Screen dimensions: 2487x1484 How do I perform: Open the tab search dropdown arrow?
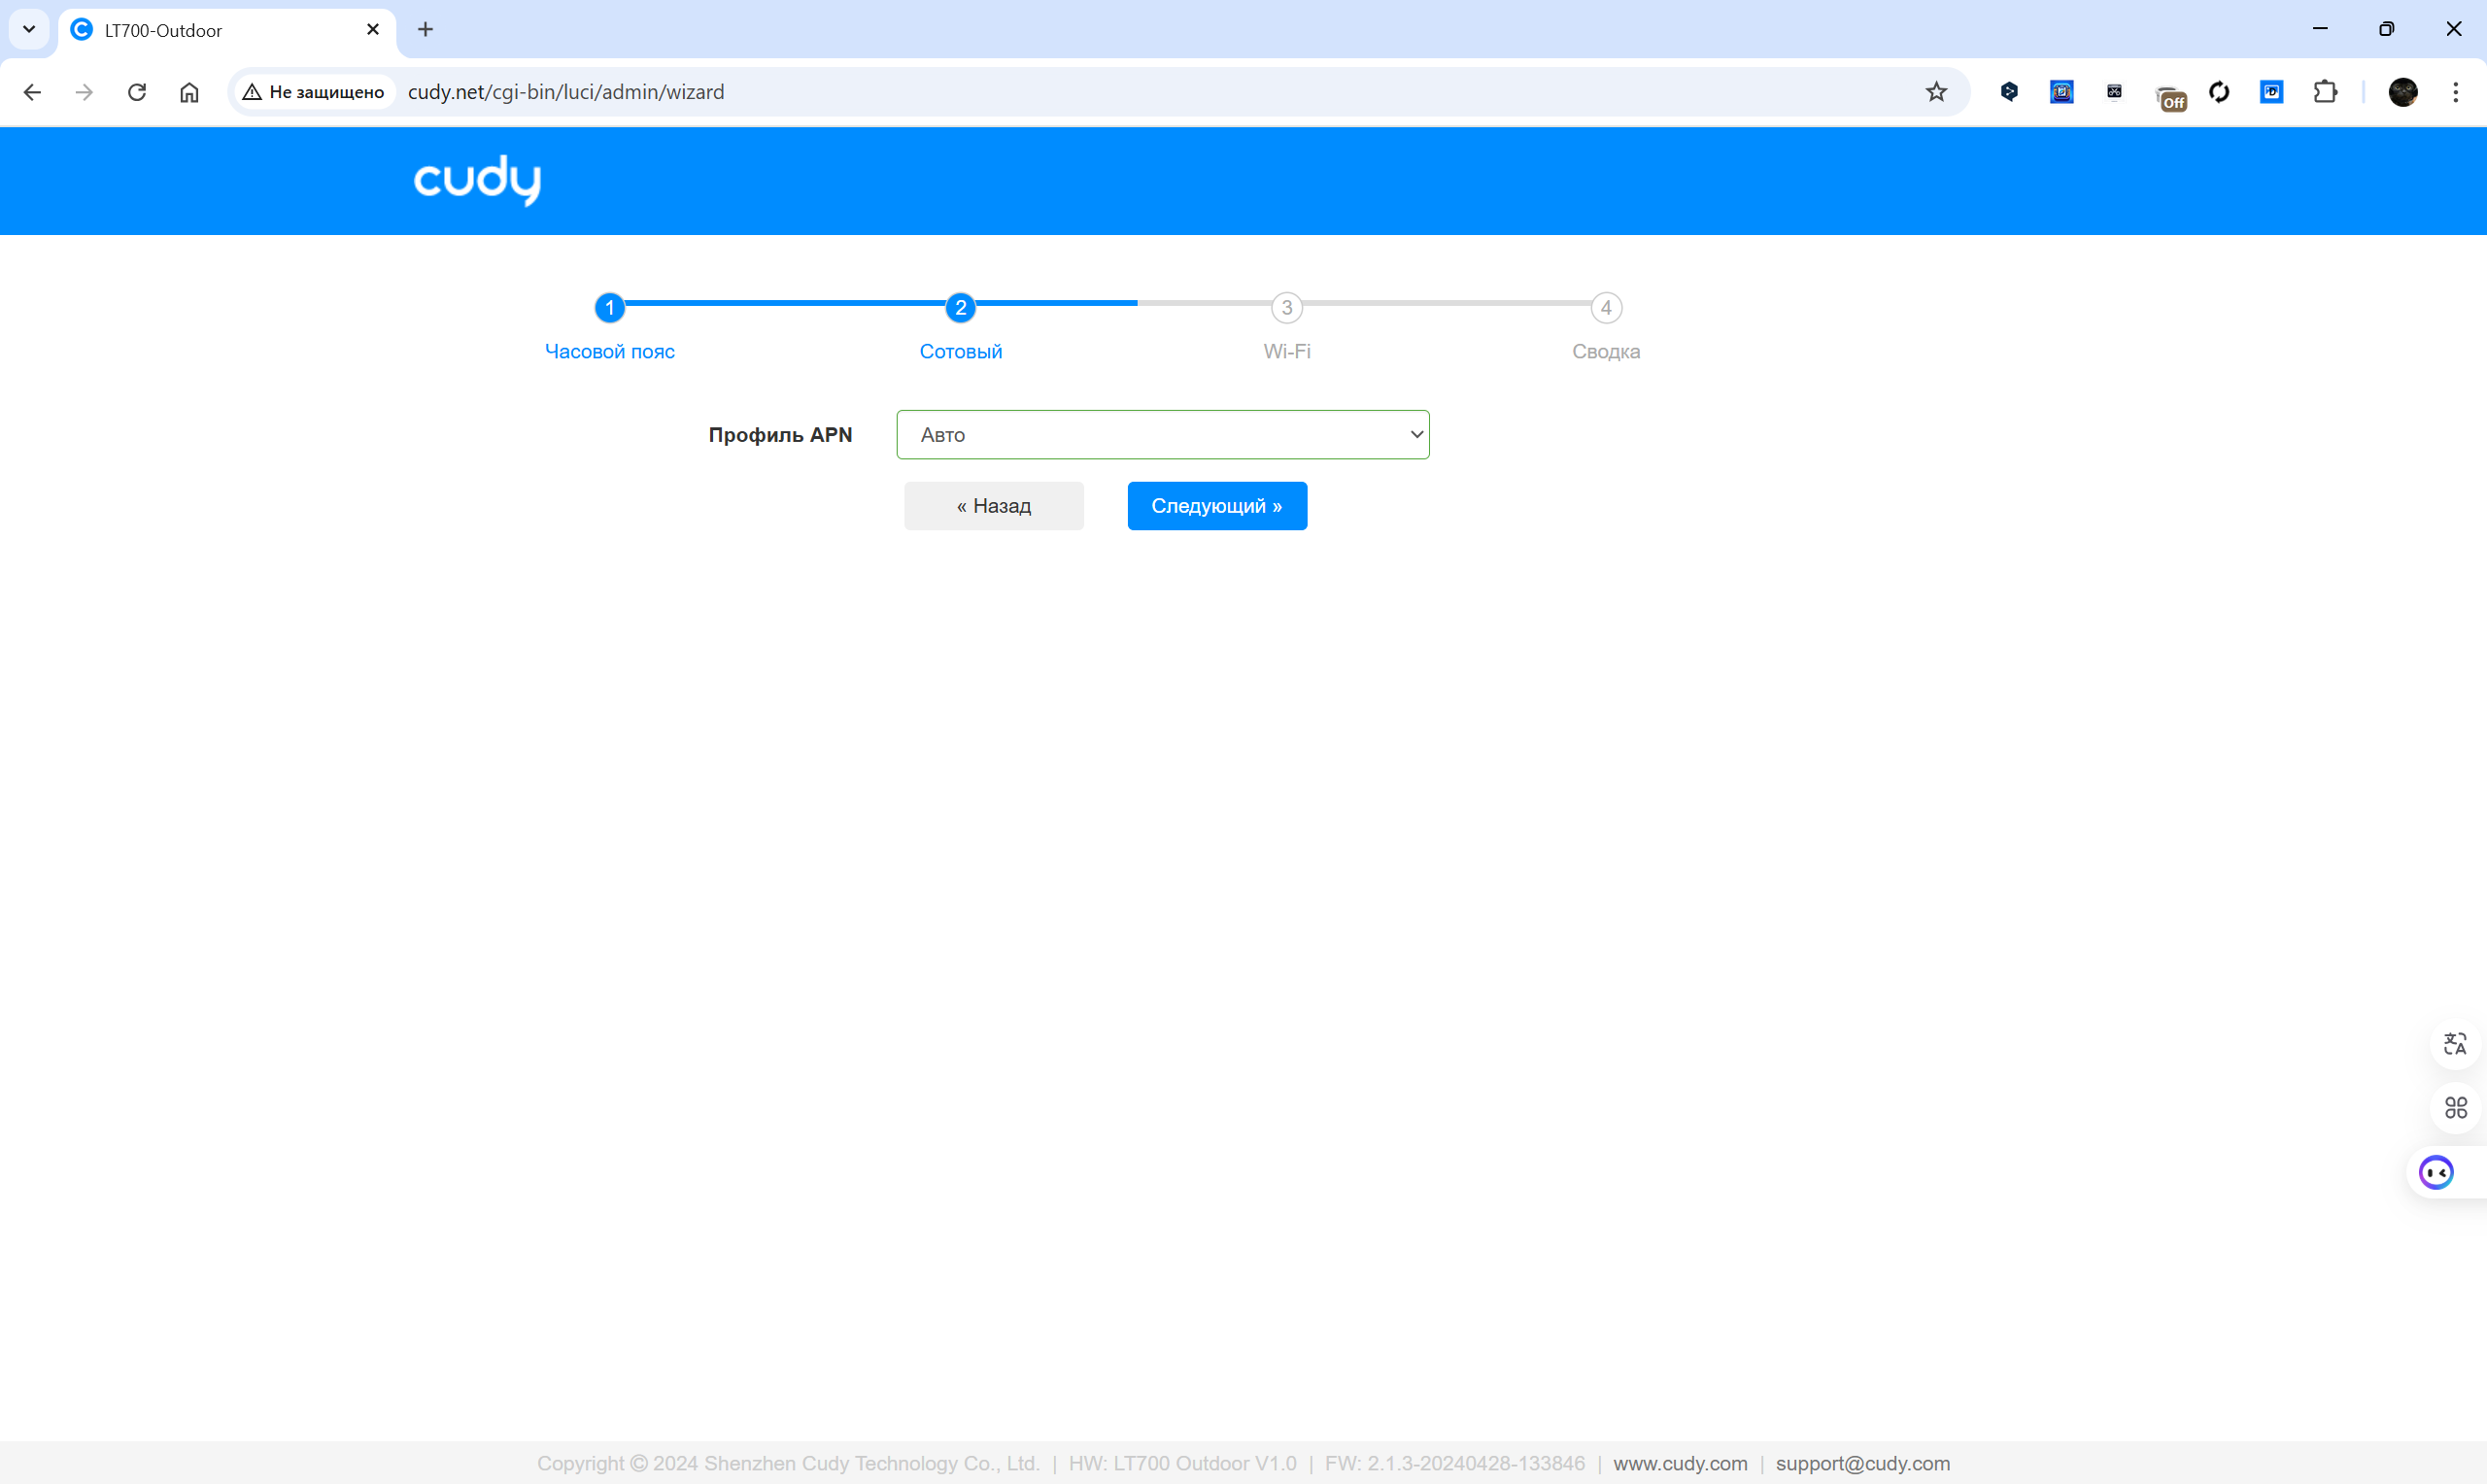point(29,29)
